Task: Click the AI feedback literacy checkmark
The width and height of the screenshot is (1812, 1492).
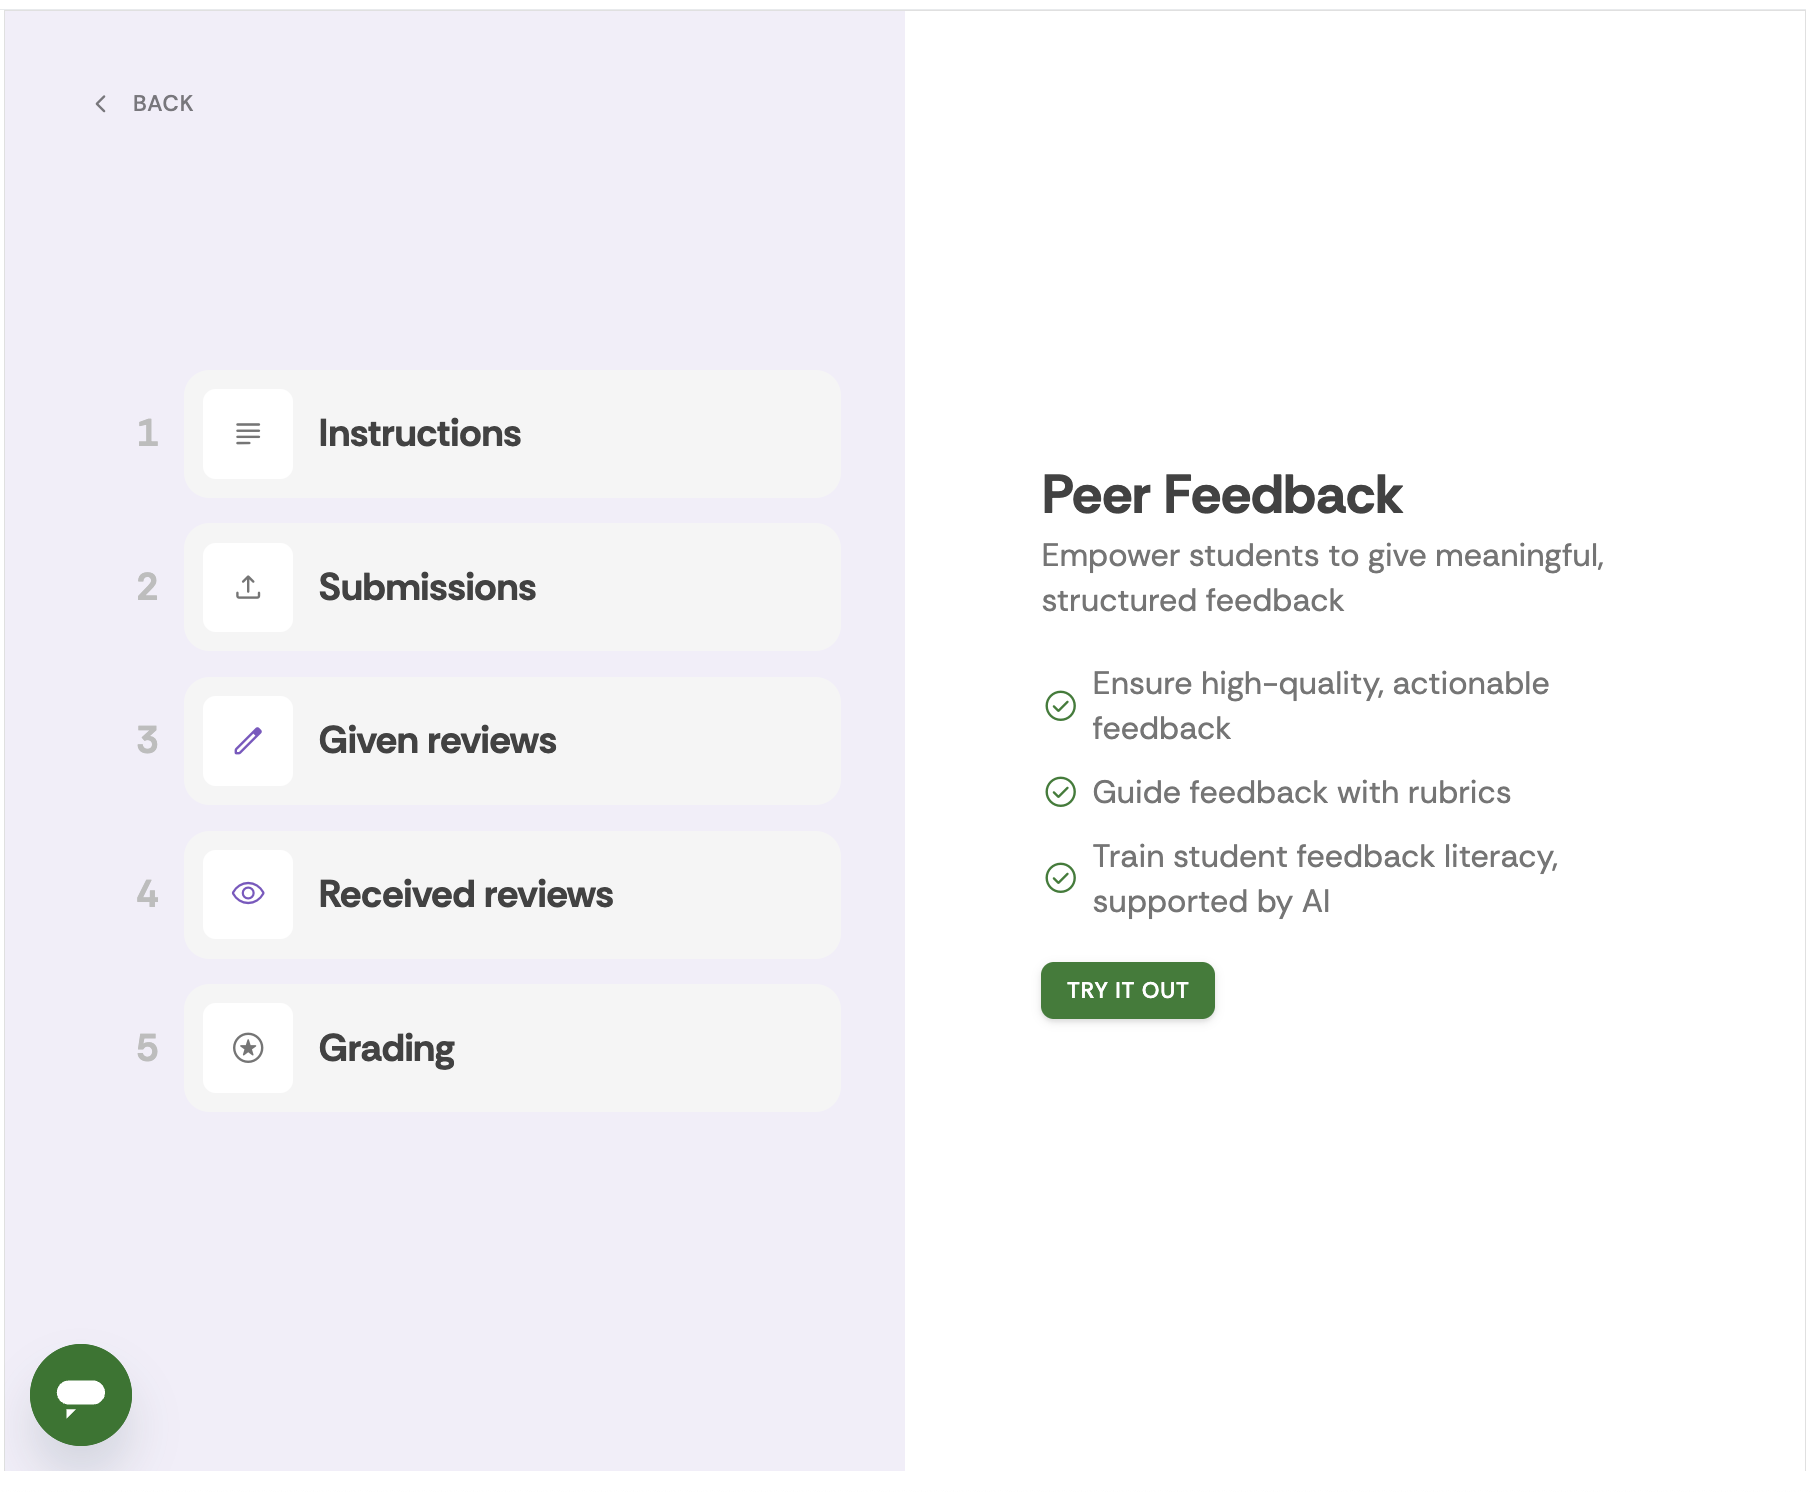Action: click(1060, 878)
